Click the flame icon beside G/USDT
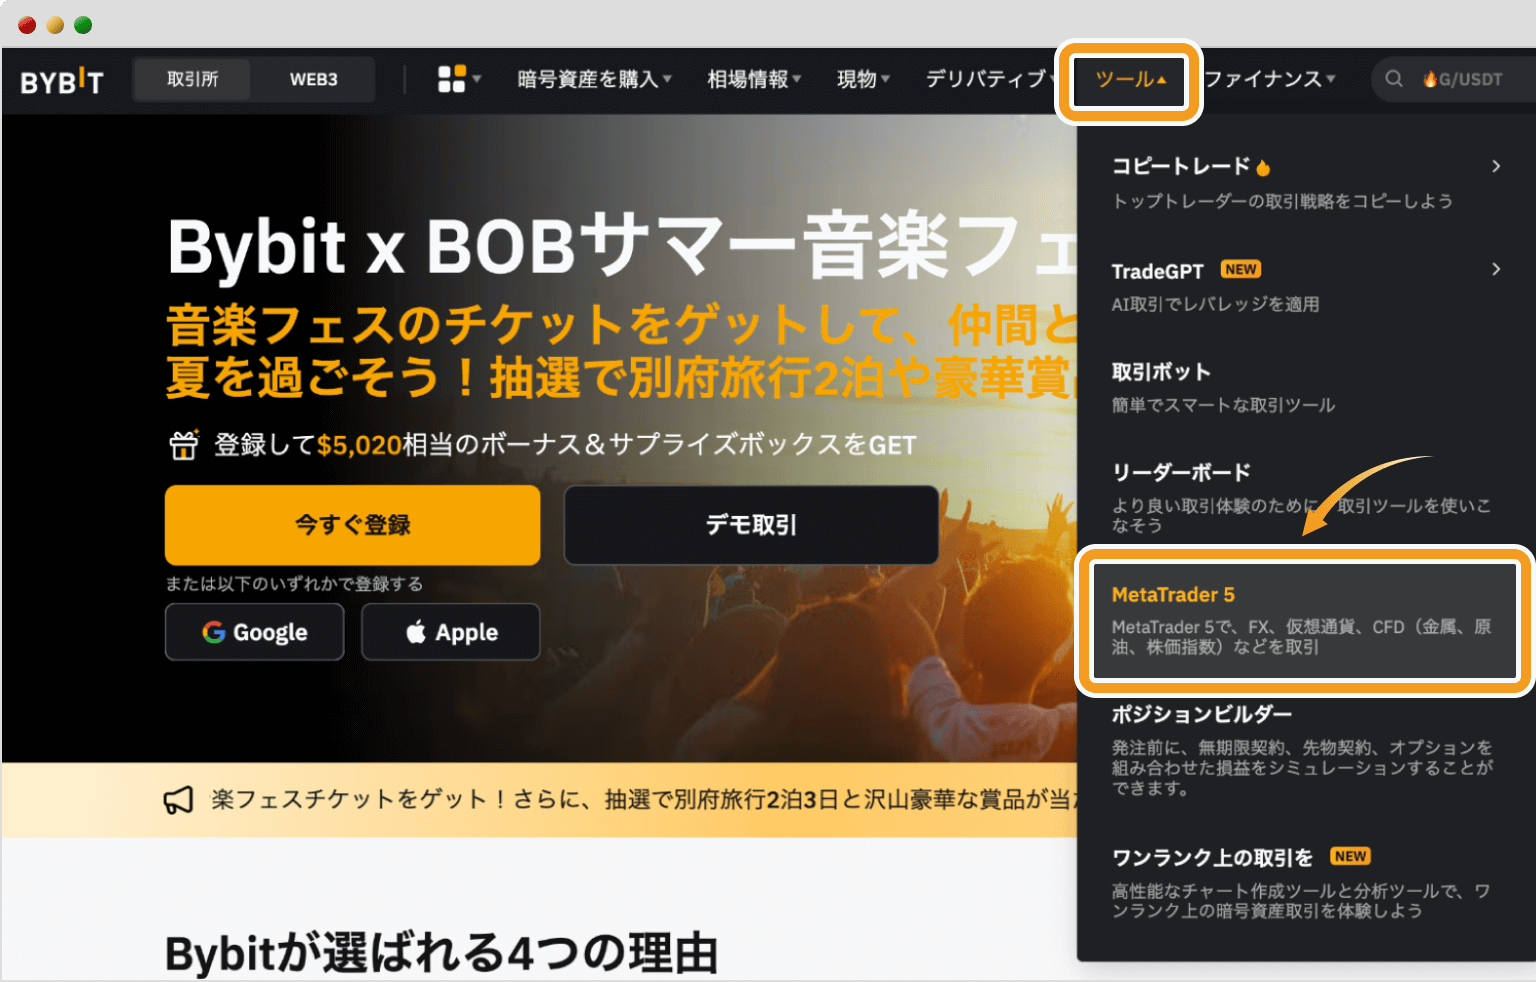 click(x=1430, y=79)
